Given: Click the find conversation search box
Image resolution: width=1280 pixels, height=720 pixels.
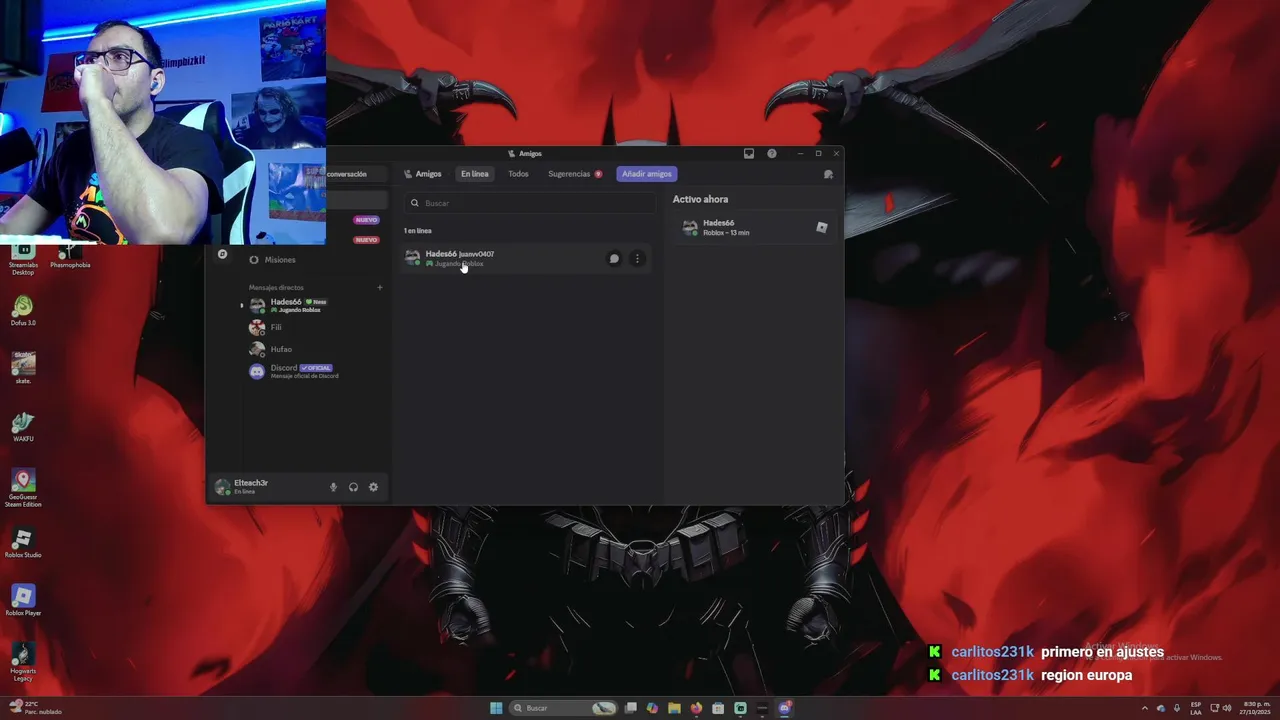Looking at the screenshot, I should coord(355,174).
